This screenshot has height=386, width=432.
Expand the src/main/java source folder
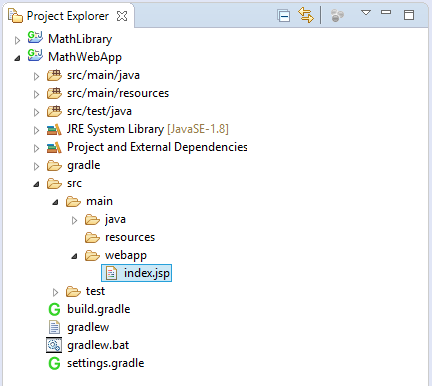click(x=36, y=76)
